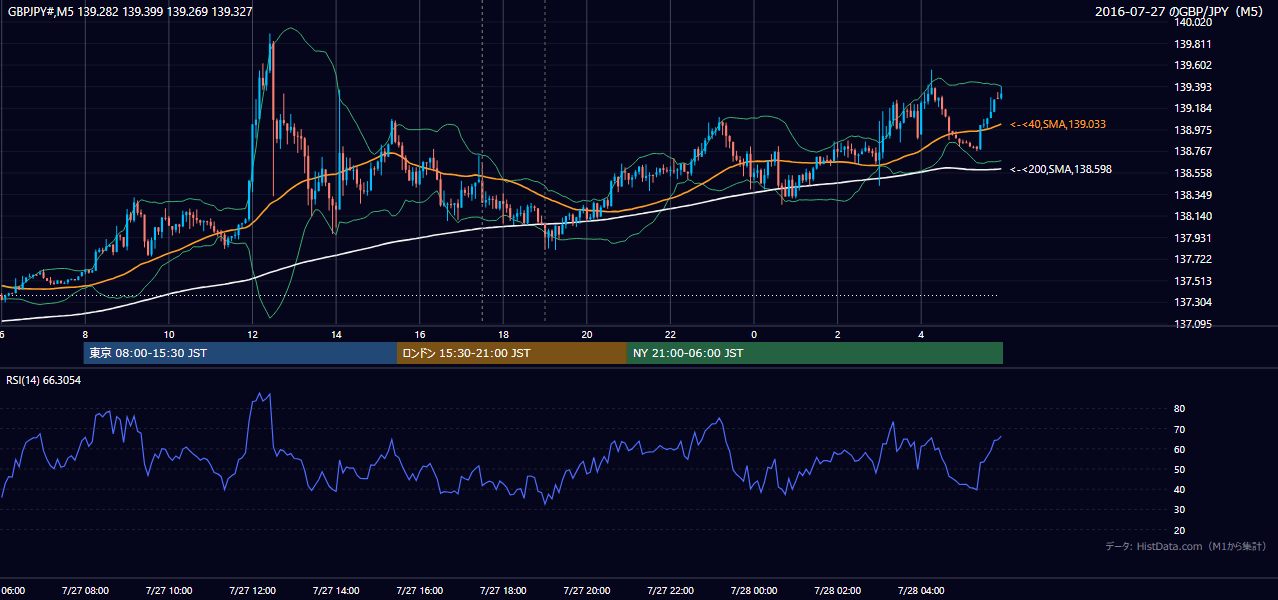This screenshot has height=600, width=1278.
Task: Click the bottom time label 7/28 02:00
Action: [x=837, y=591]
